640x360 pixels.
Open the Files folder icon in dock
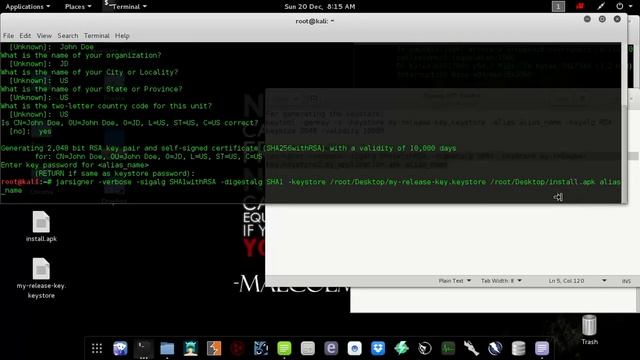click(x=167, y=348)
